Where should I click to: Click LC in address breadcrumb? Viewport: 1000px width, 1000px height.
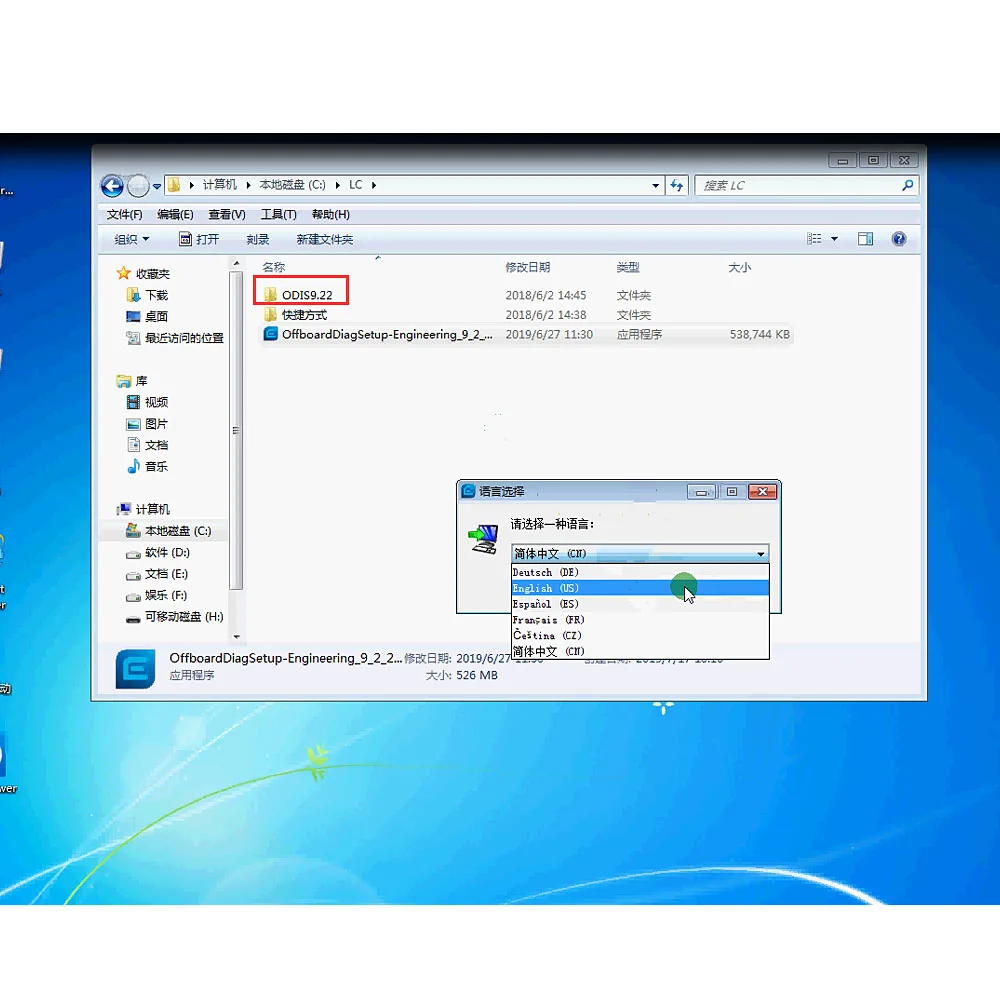pyautogui.click(x=355, y=185)
